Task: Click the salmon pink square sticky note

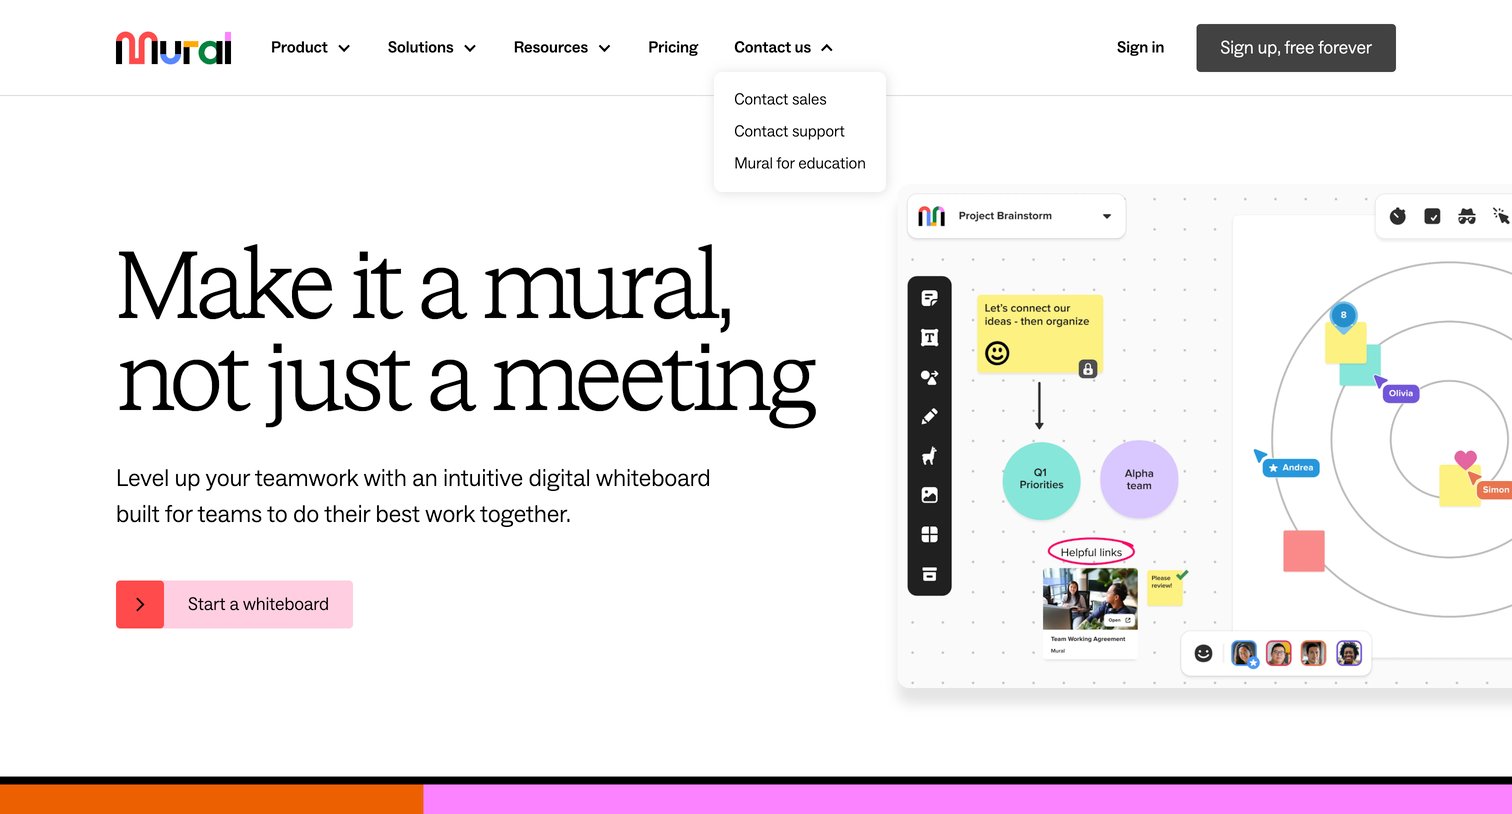Action: tap(1304, 551)
